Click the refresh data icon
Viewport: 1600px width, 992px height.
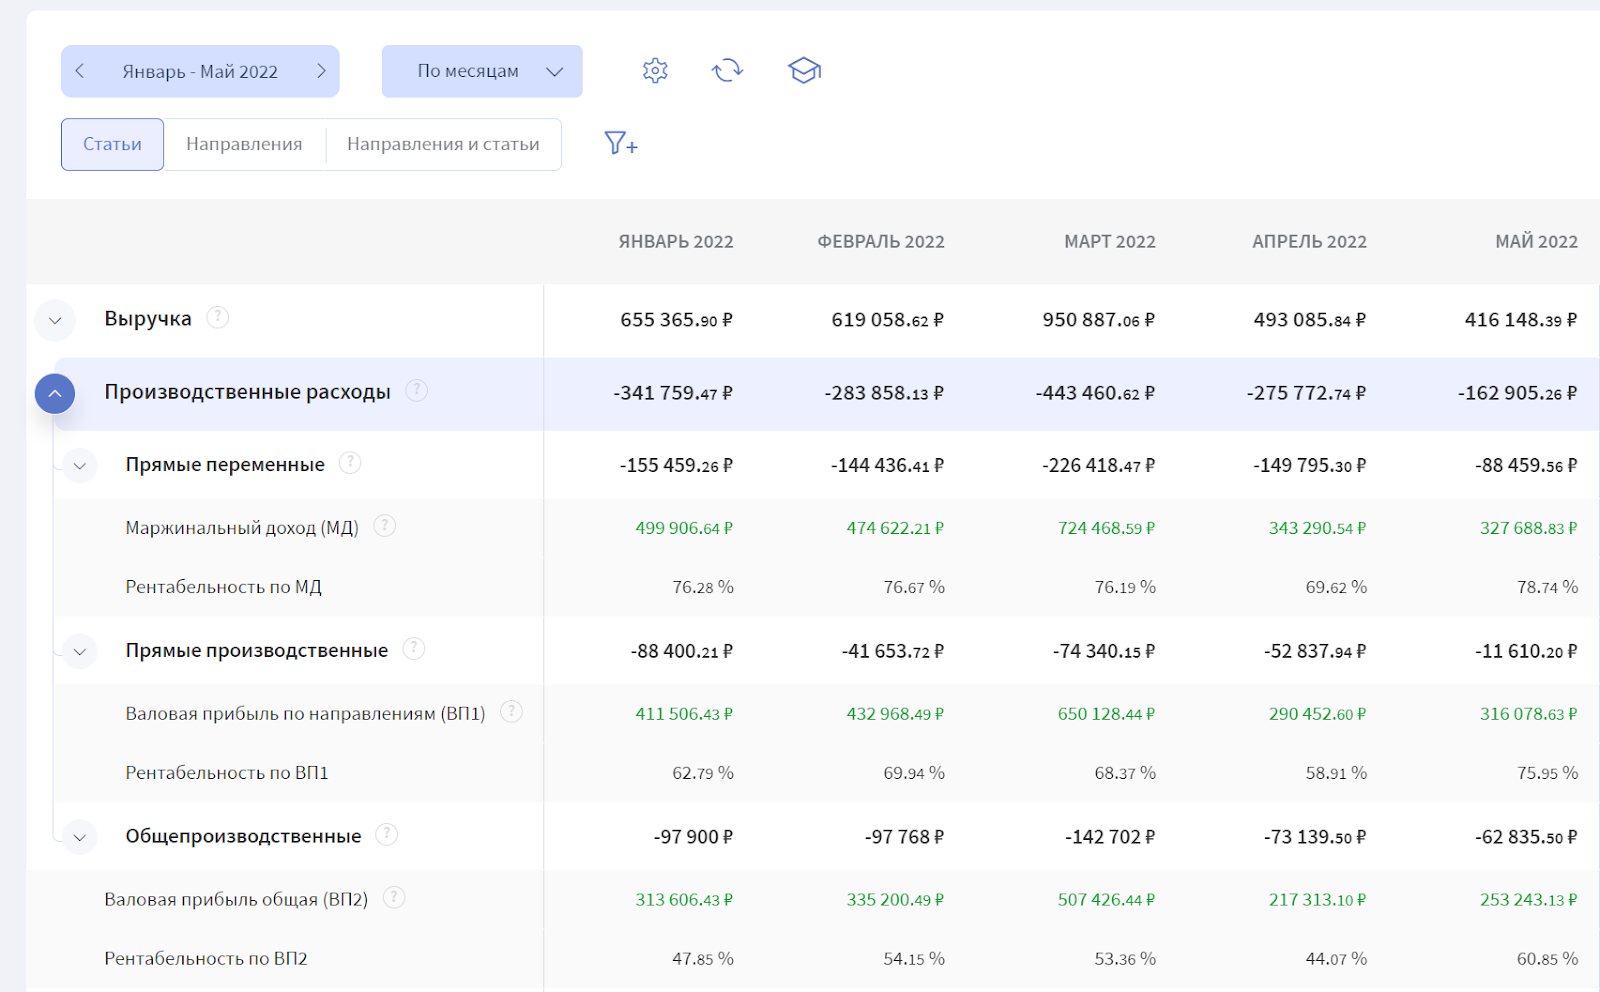(727, 71)
